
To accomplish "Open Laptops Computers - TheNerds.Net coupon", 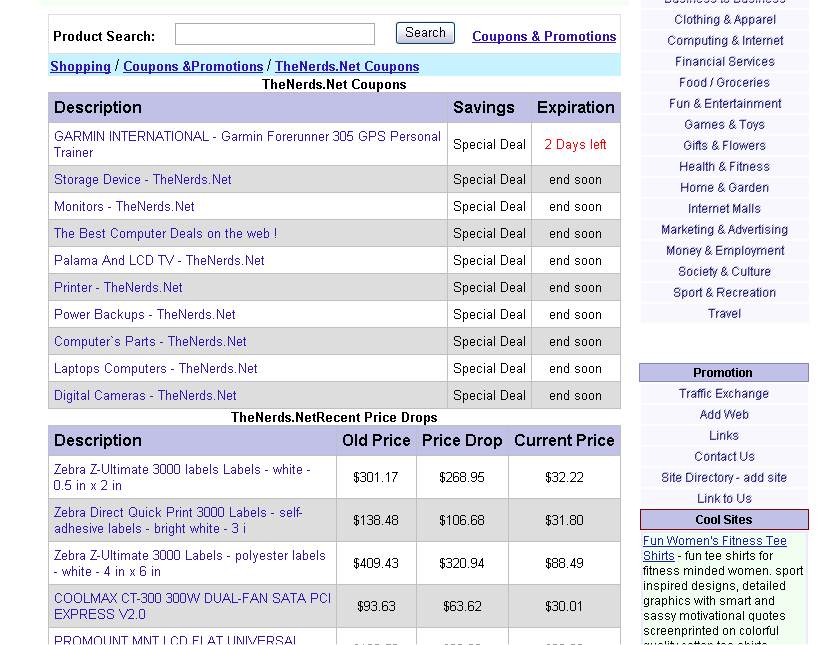I will (155, 369).
